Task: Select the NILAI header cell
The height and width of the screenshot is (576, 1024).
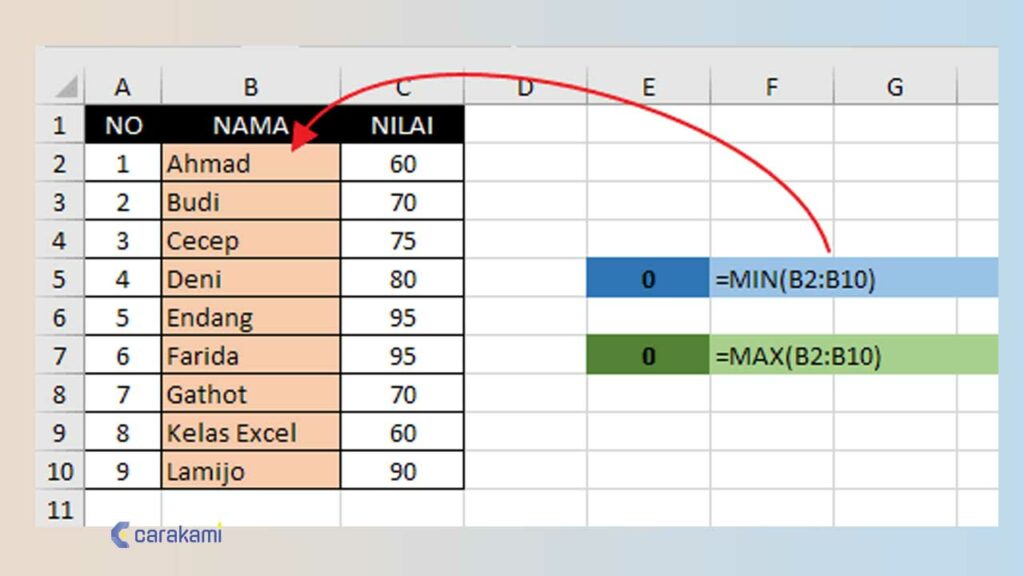Action: [x=402, y=125]
